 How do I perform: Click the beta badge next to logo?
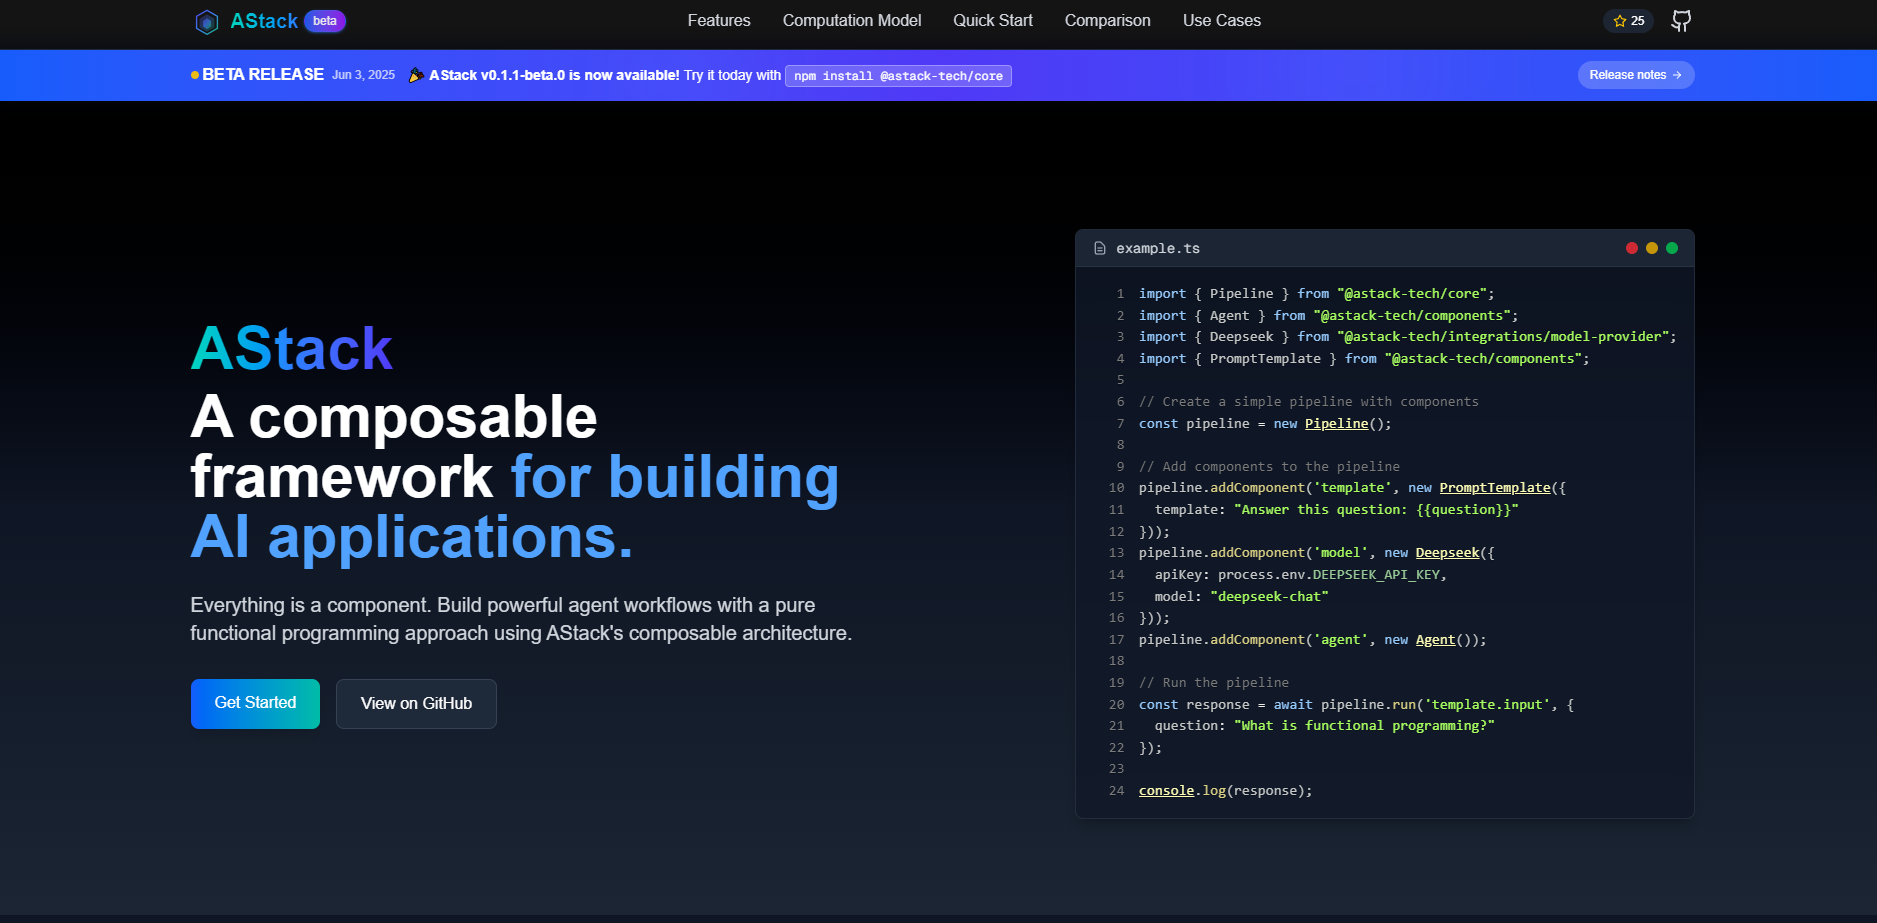(325, 21)
